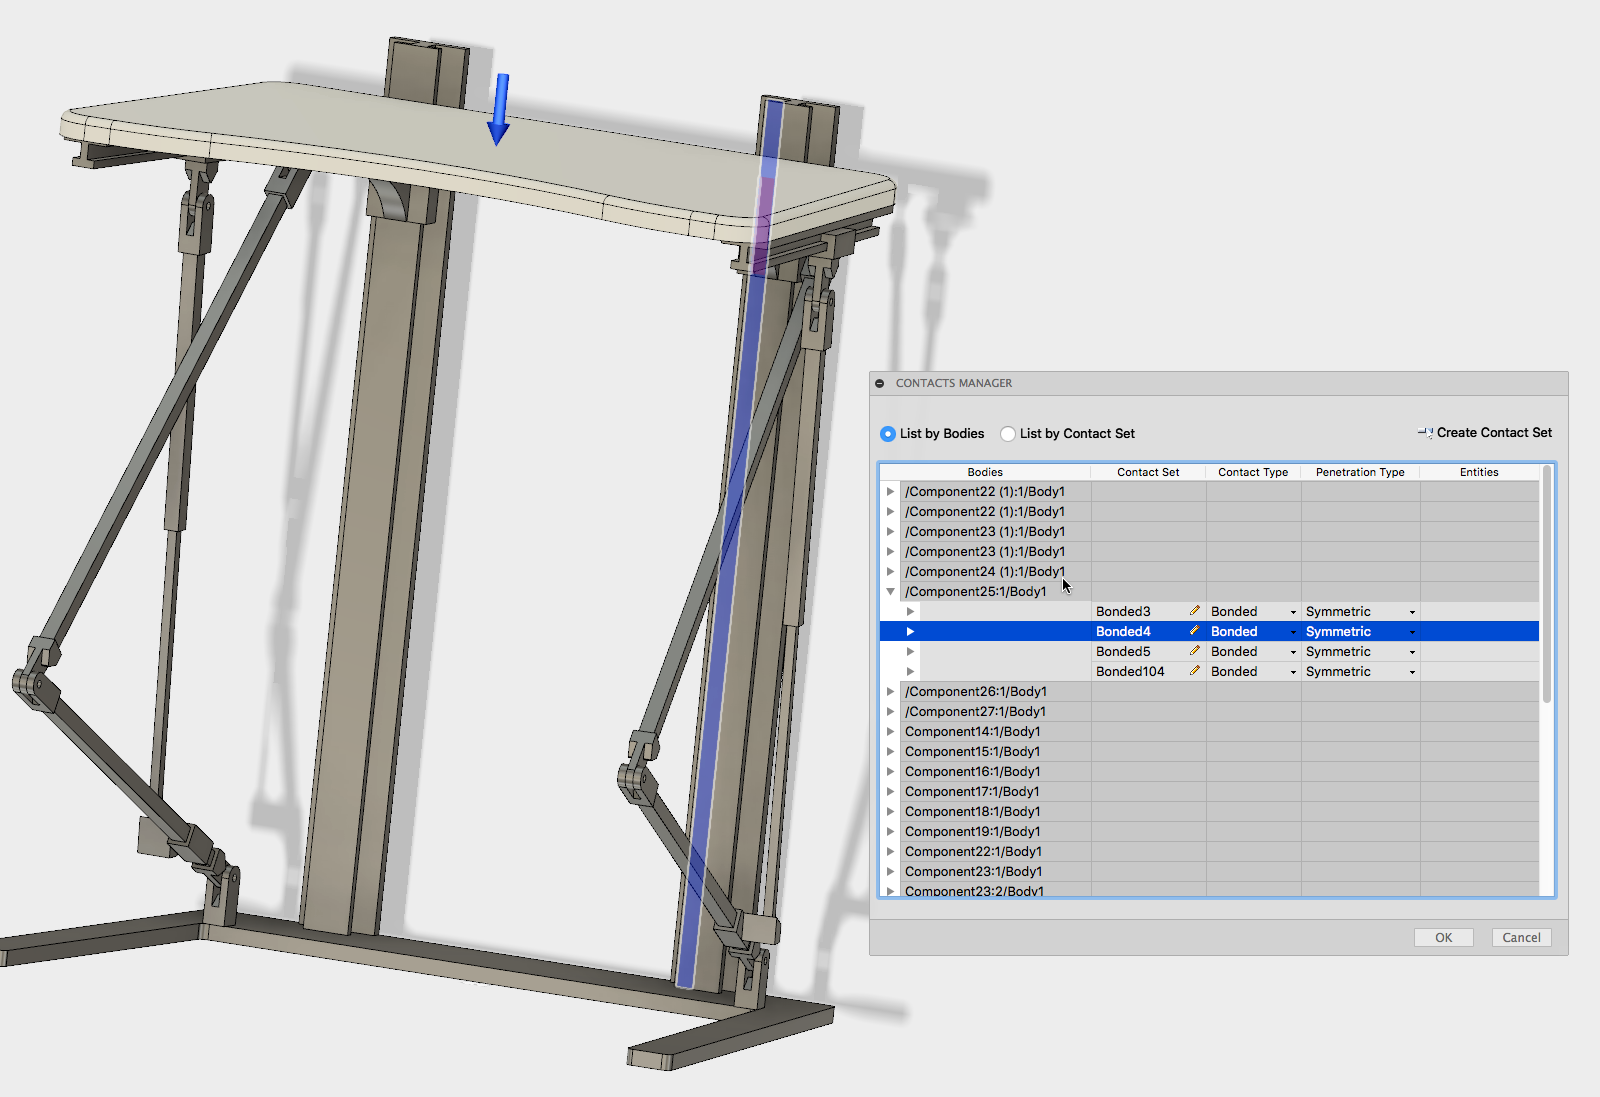Screen dimensions: 1600x1097
Task: Enable the List by Contact Set option
Action: (x=1008, y=434)
